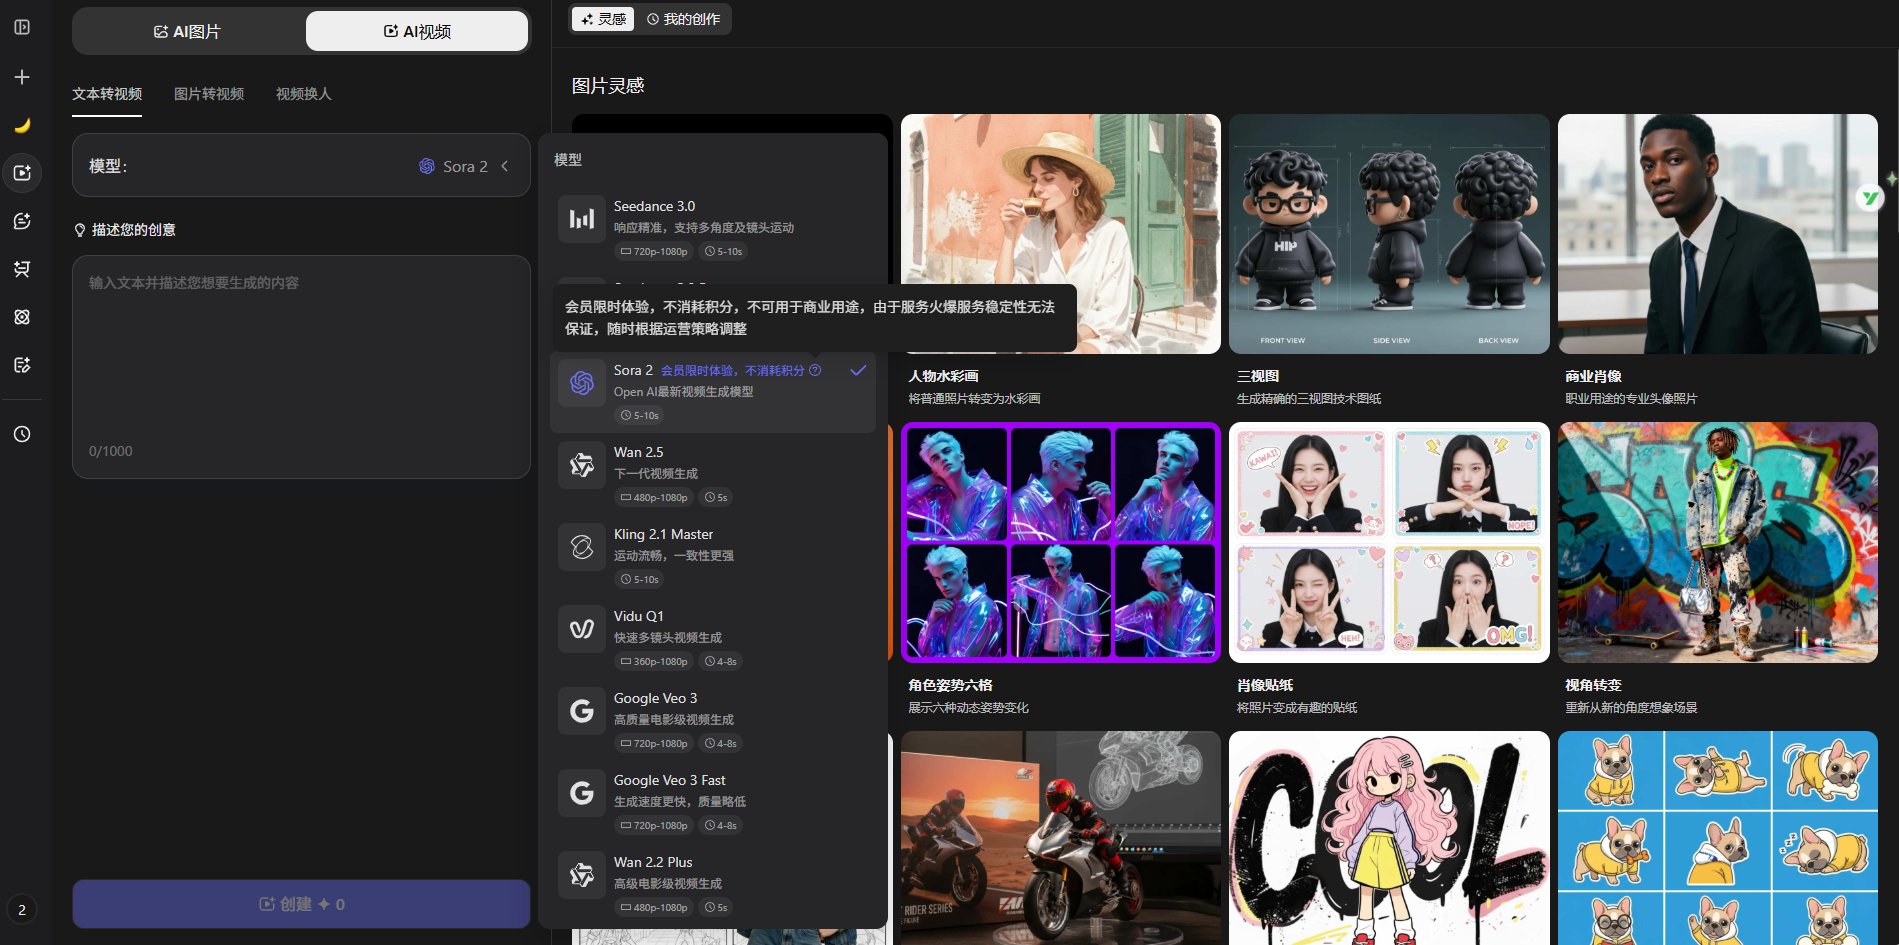Switch to the 图片转视频 tab
Viewport: 1899px width, 945px height.
click(x=209, y=94)
